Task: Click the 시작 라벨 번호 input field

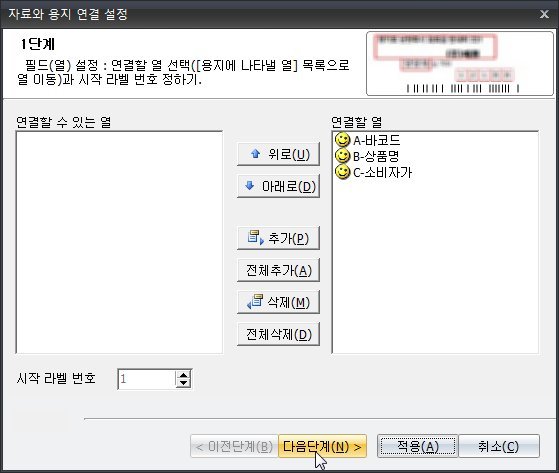Action: (147, 379)
